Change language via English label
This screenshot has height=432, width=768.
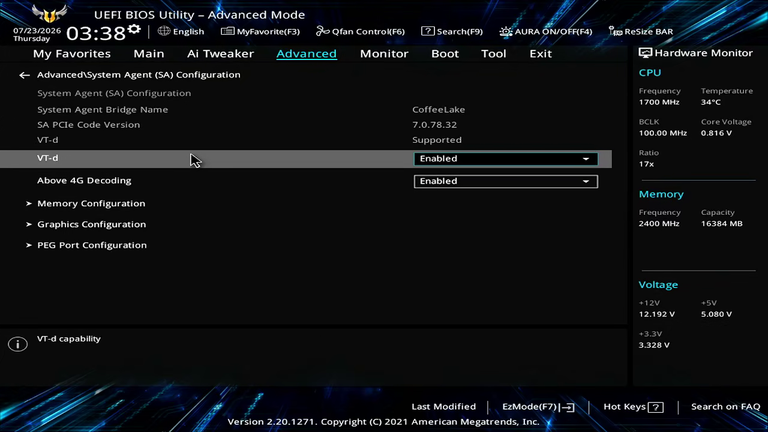(x=189, y=31)
